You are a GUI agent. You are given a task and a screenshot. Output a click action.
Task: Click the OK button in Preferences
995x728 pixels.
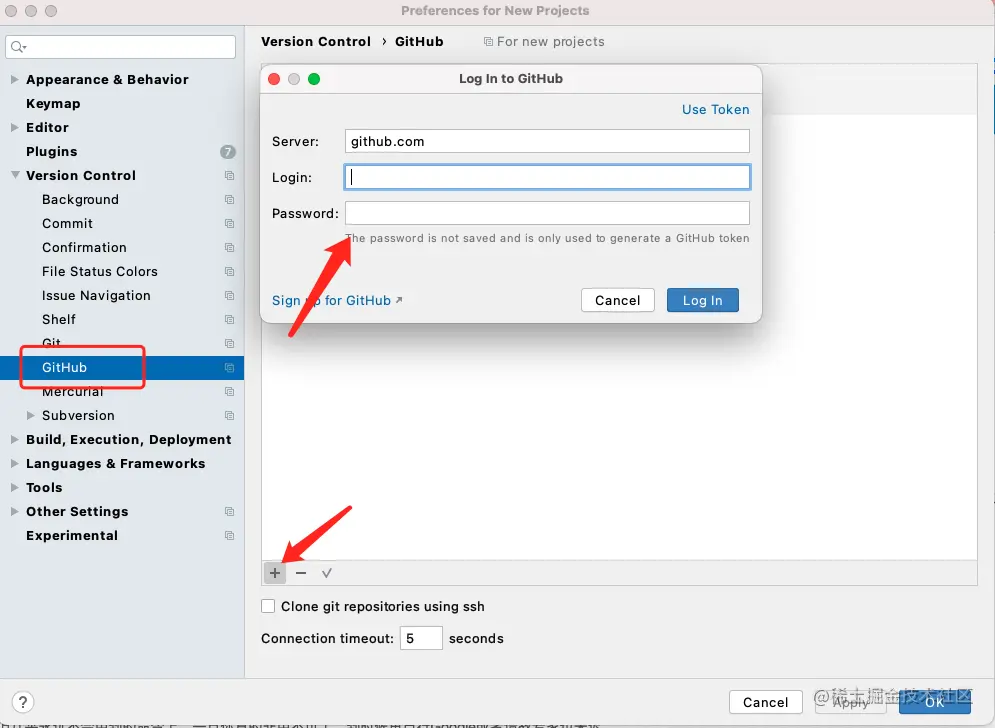click(x=934, y=702)
